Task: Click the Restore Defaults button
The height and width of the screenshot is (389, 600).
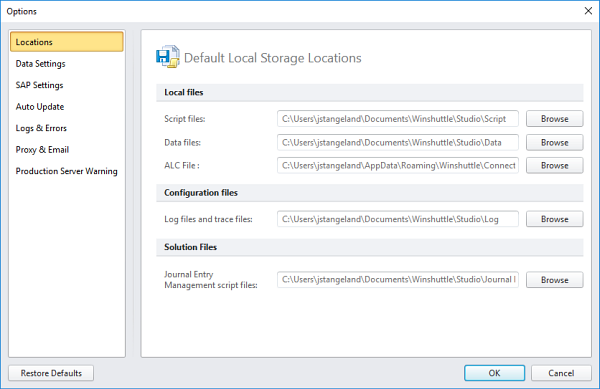Action: pos(51,373)
